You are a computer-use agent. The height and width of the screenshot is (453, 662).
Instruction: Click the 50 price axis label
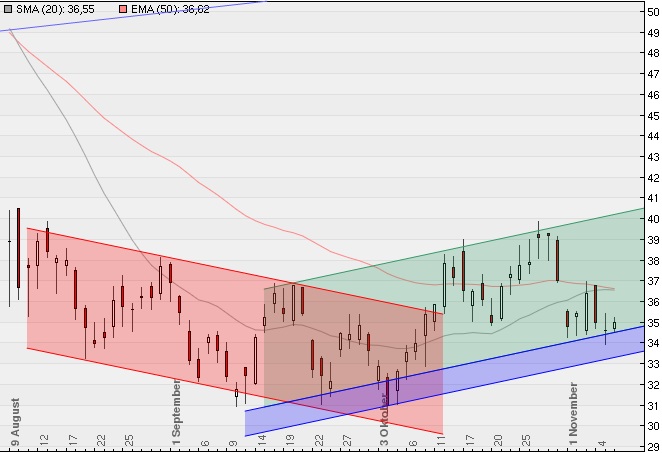tap(653, 12)
